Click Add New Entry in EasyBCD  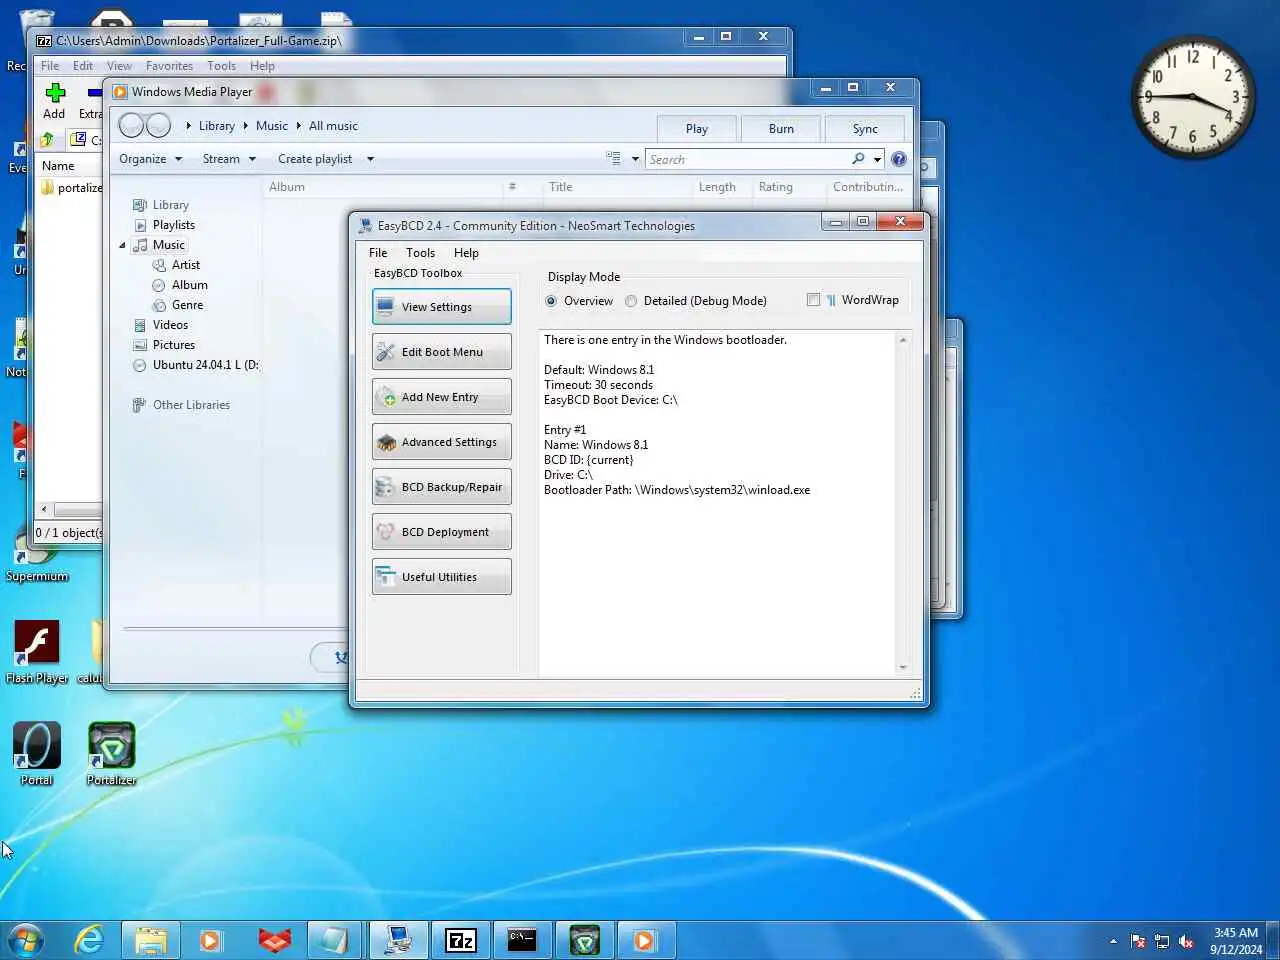point(441,397)
